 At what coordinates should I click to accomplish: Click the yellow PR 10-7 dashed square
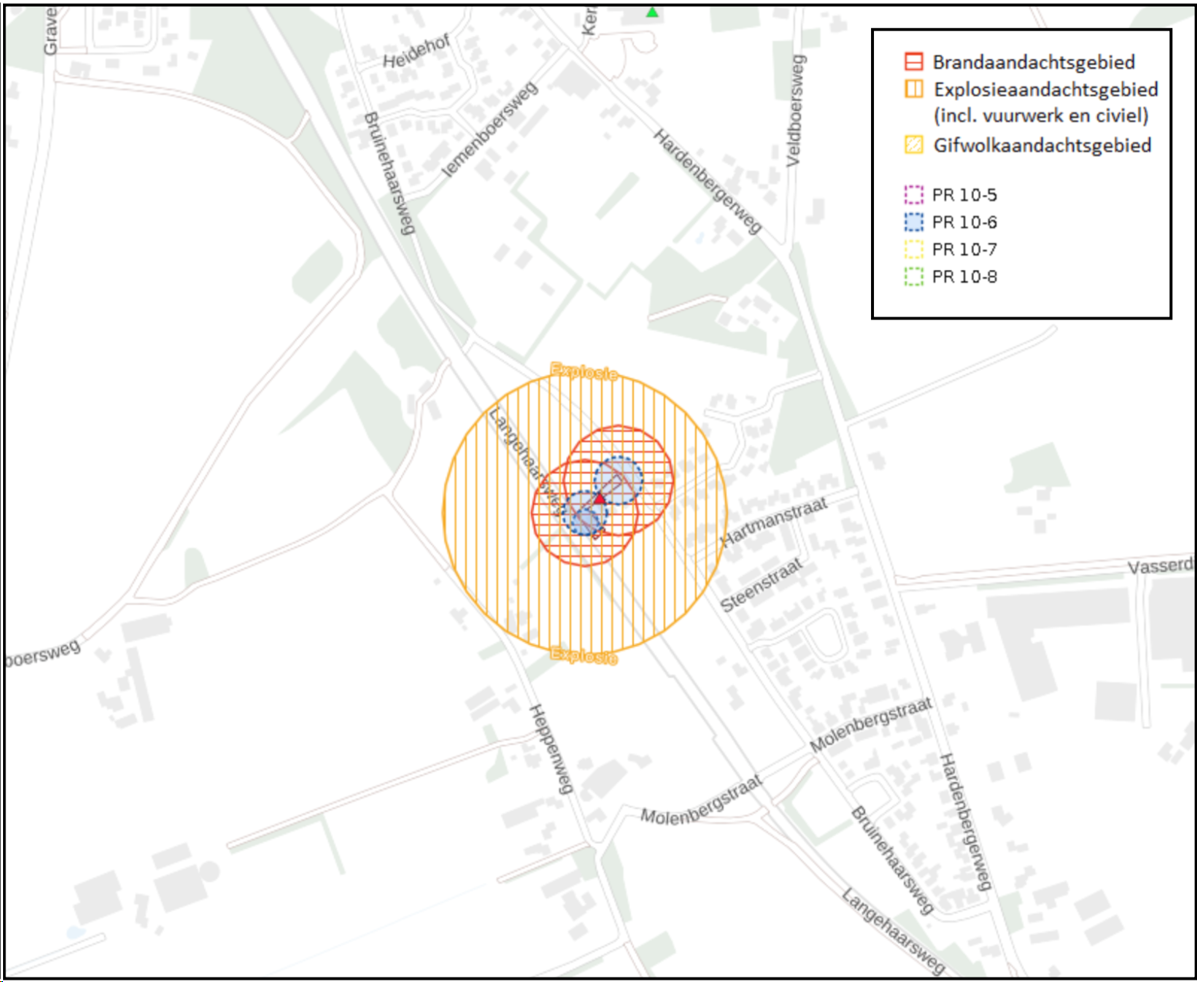[x=913, y=249]
